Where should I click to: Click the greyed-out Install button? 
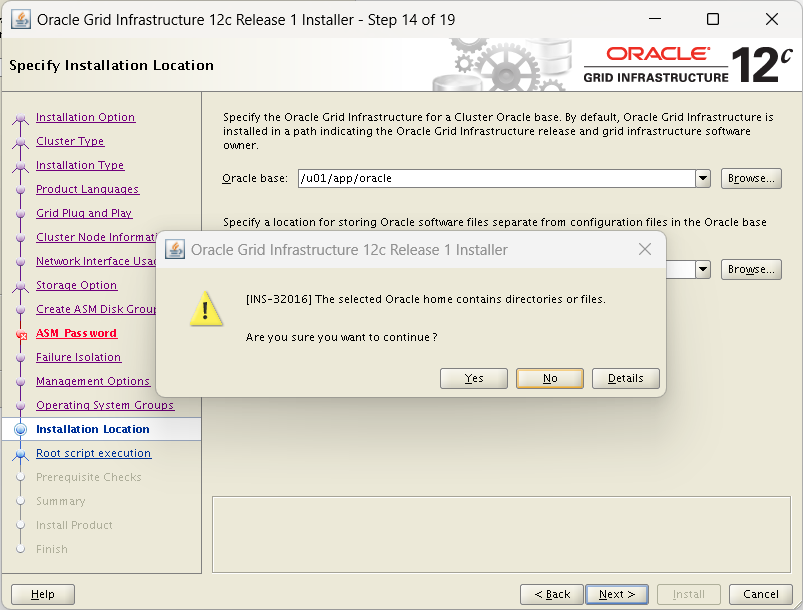point(688,594)
